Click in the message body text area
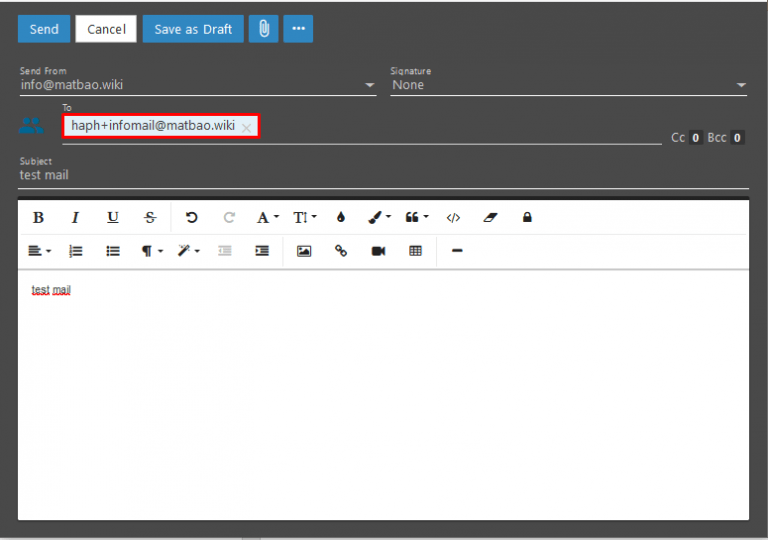 point(384,395)
